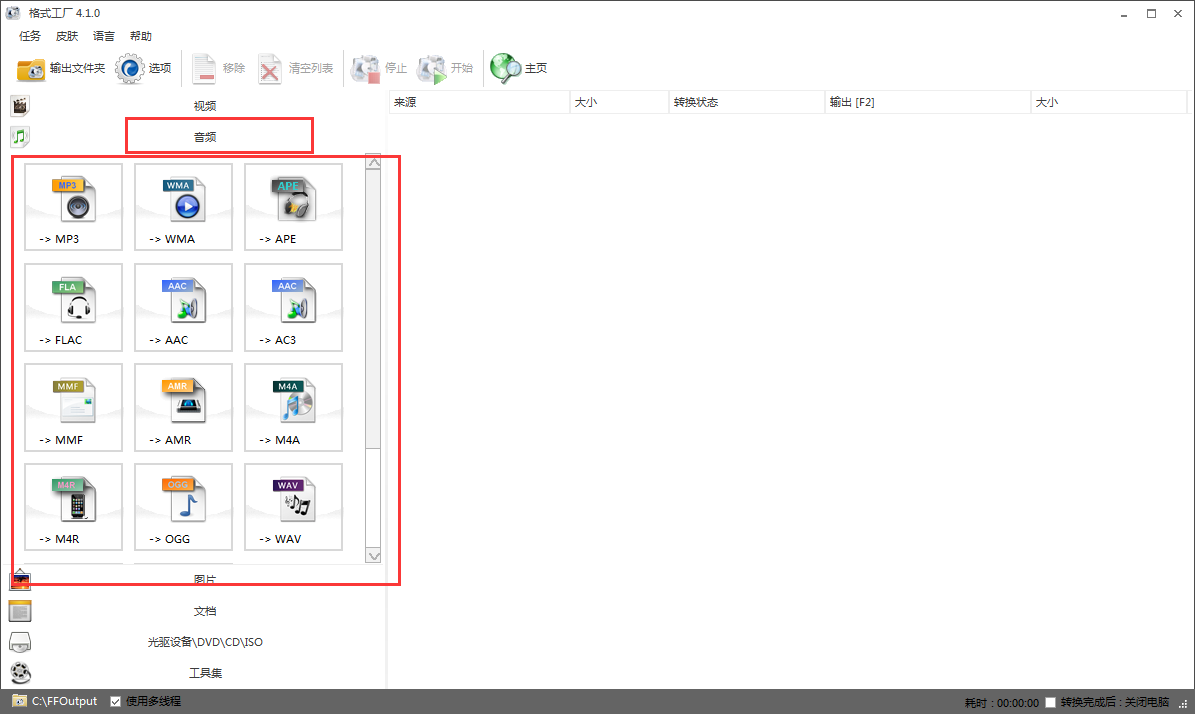Open the 工具集 section
Screen dimensions: 1195x714
204,673
